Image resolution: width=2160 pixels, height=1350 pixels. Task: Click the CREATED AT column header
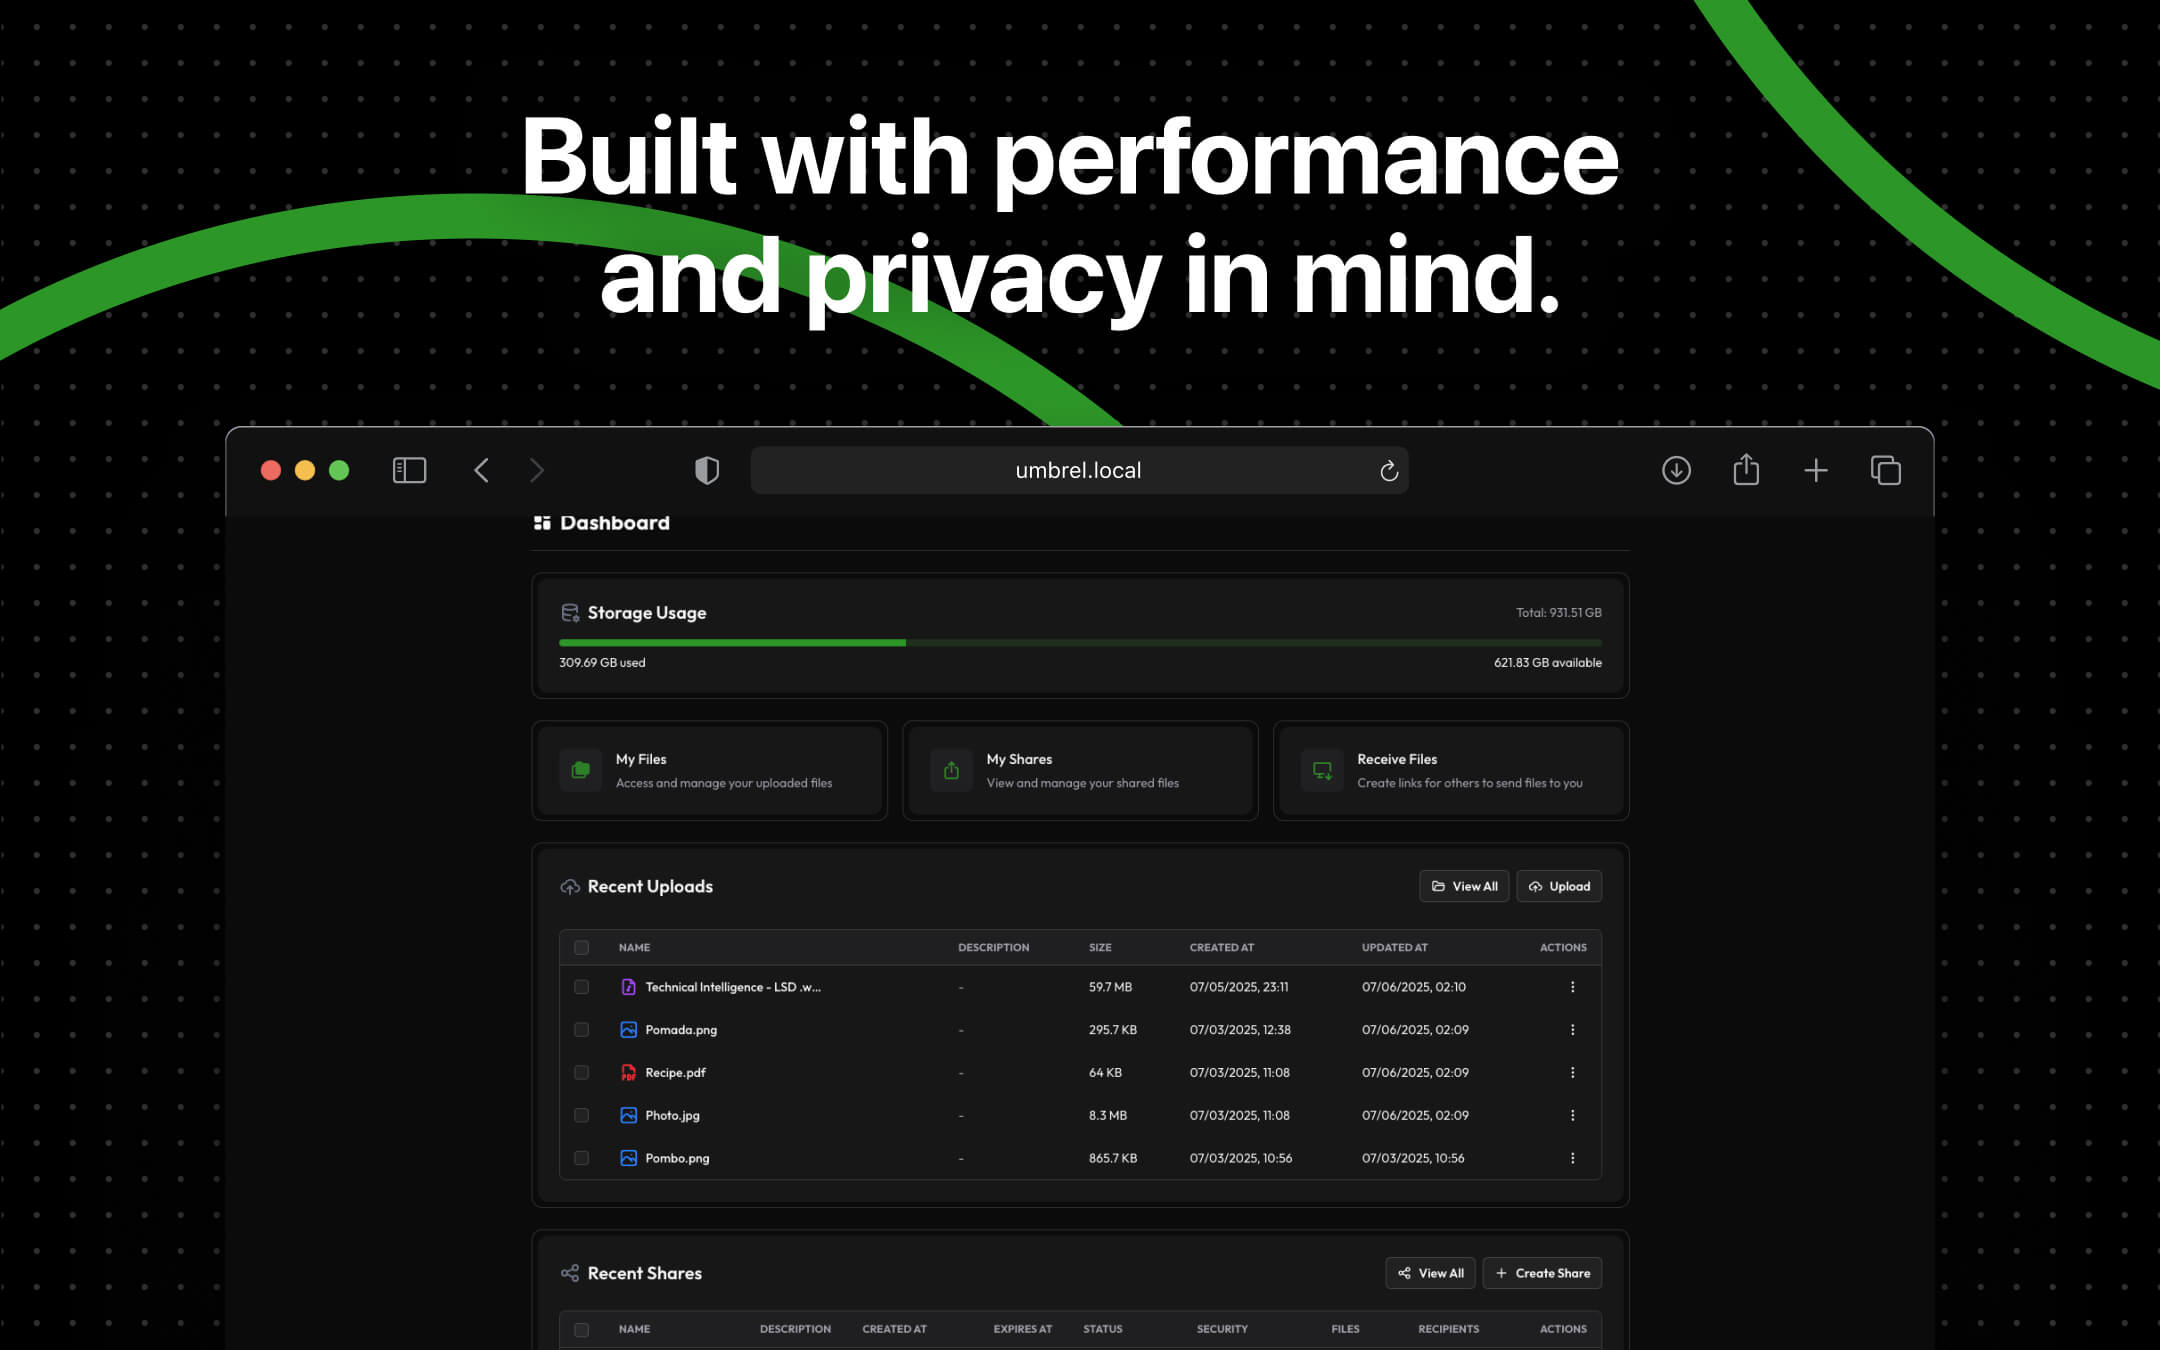pyautogui.click(x=1221, y=947)
